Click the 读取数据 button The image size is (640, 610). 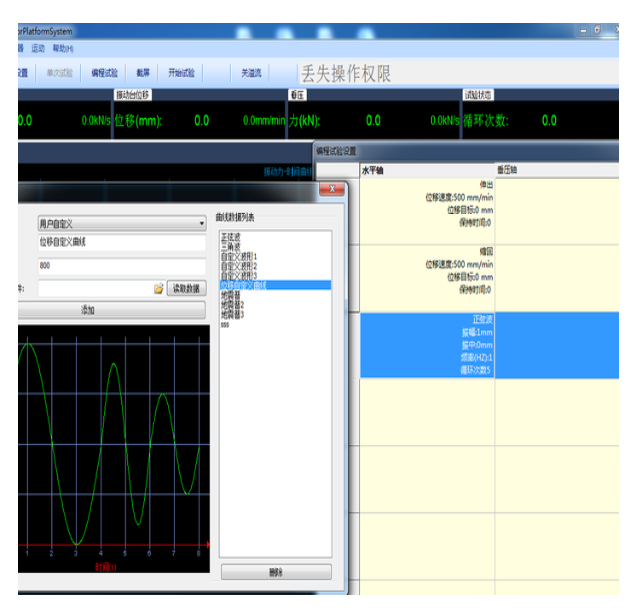186,288
